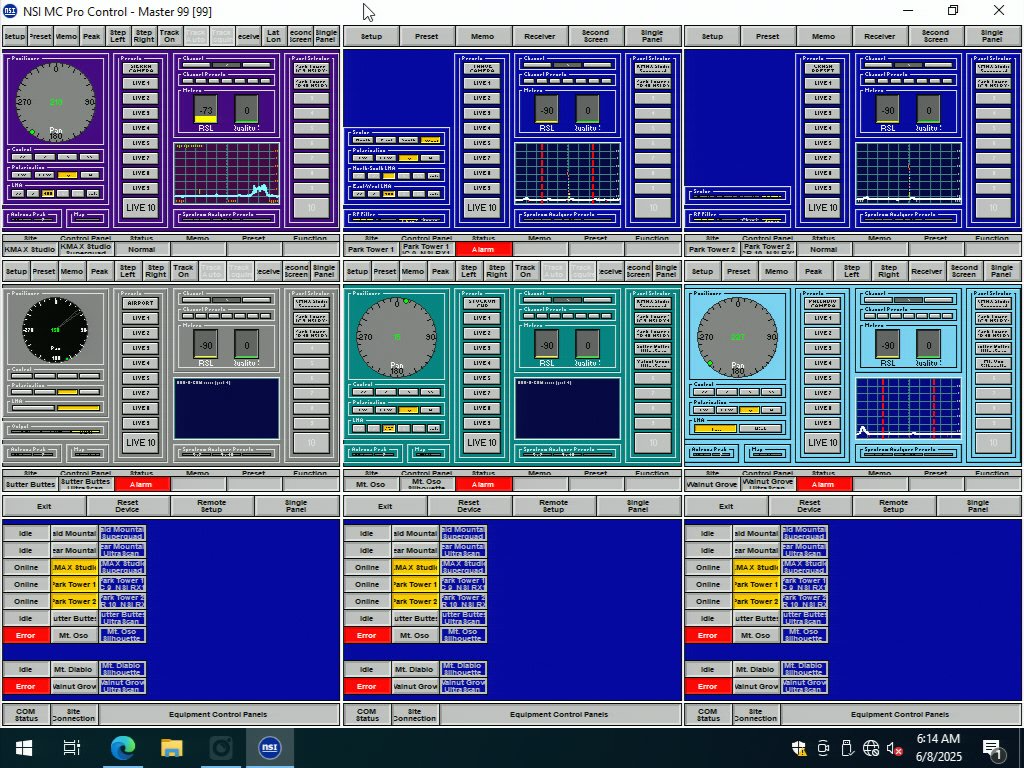Toggle the yellow West scaler button in Park Tower 1
1024x768 pixels.
click(428, 140)
